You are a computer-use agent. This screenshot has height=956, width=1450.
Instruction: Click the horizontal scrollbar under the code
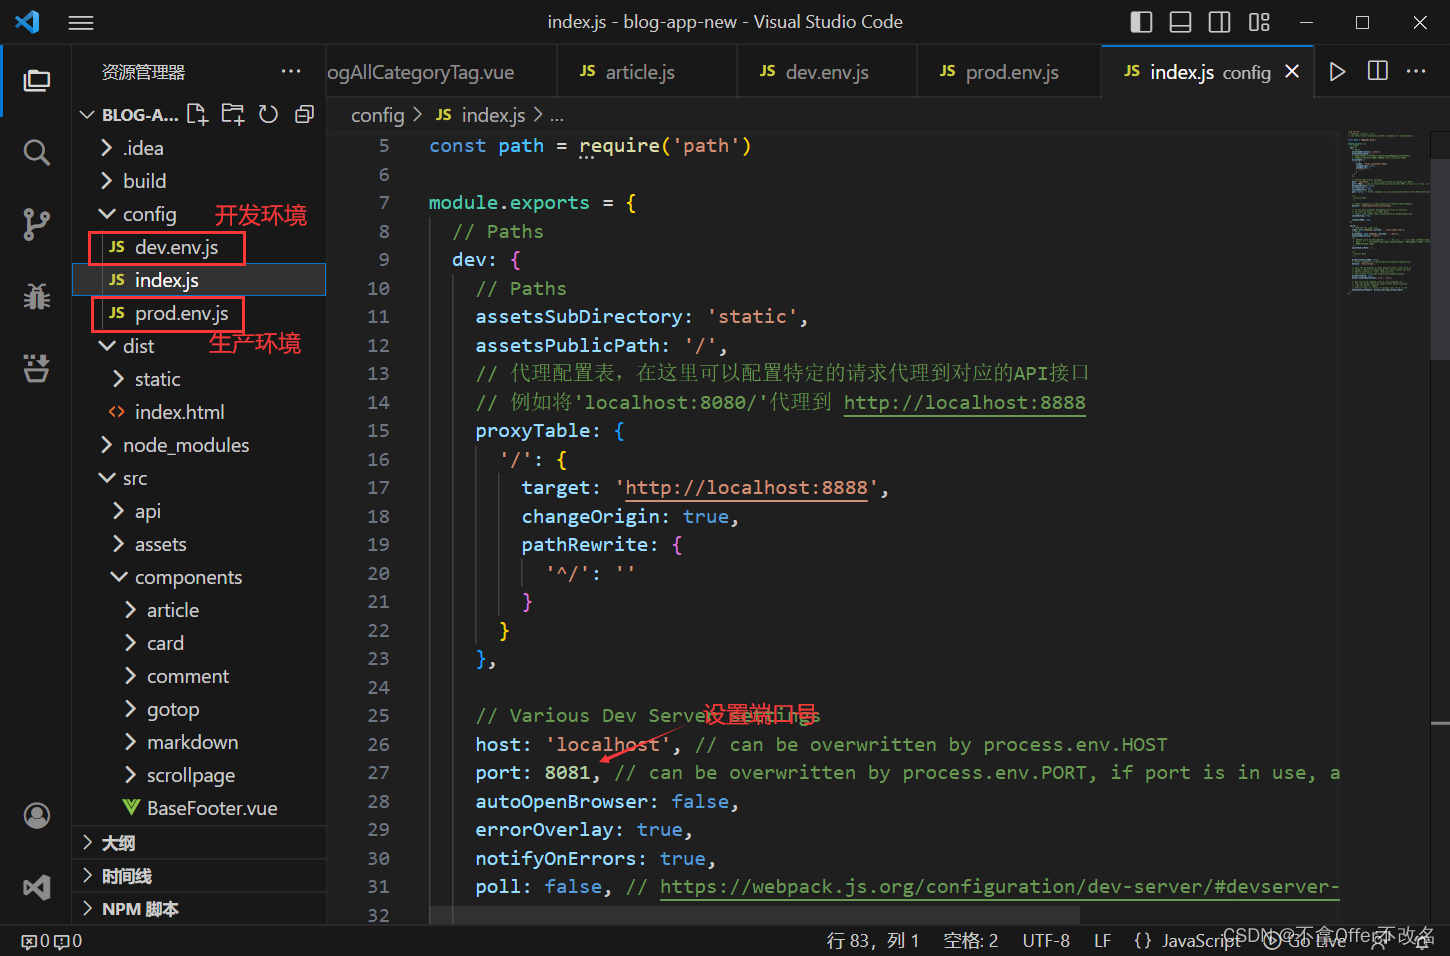pos(755,916)
